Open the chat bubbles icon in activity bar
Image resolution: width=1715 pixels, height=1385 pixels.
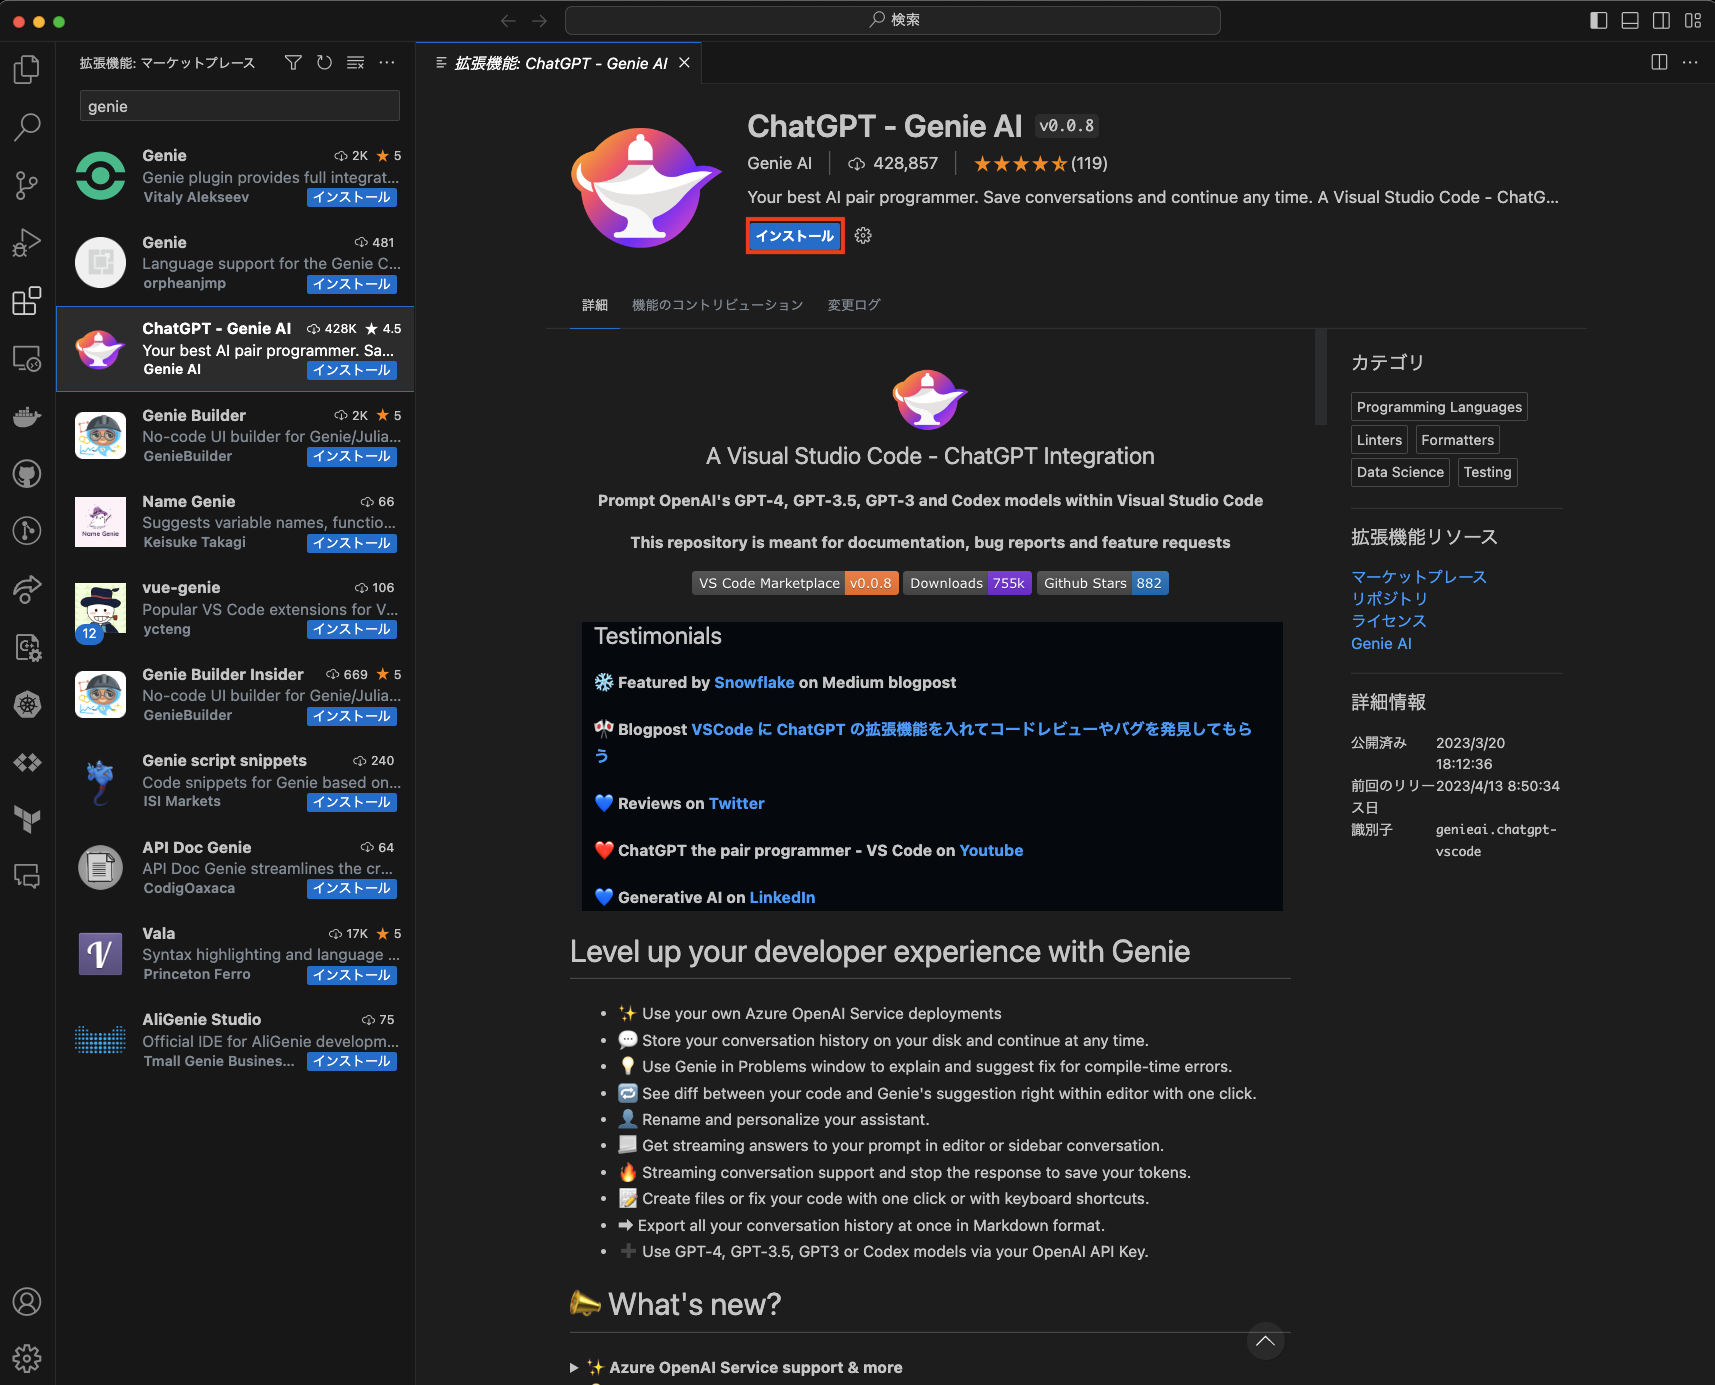click(x=27, y=877)
